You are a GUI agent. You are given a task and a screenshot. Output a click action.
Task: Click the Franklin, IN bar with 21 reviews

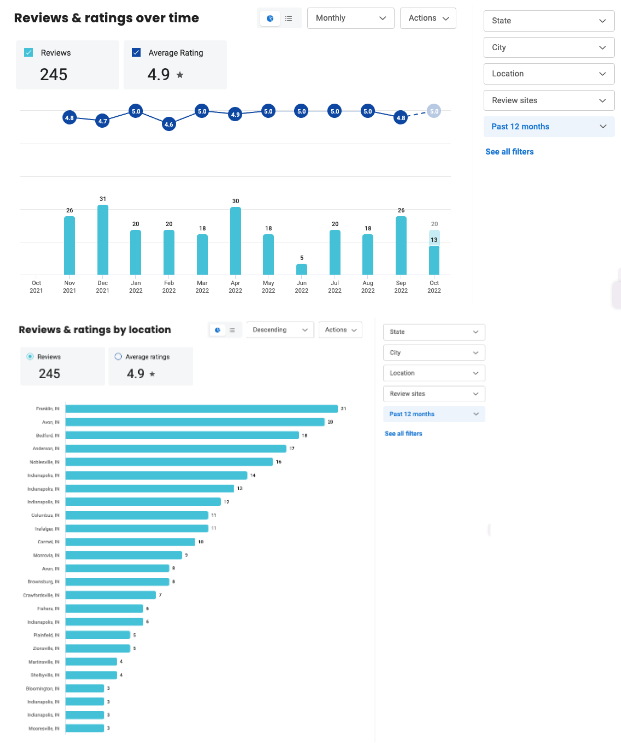pos(202,408)
